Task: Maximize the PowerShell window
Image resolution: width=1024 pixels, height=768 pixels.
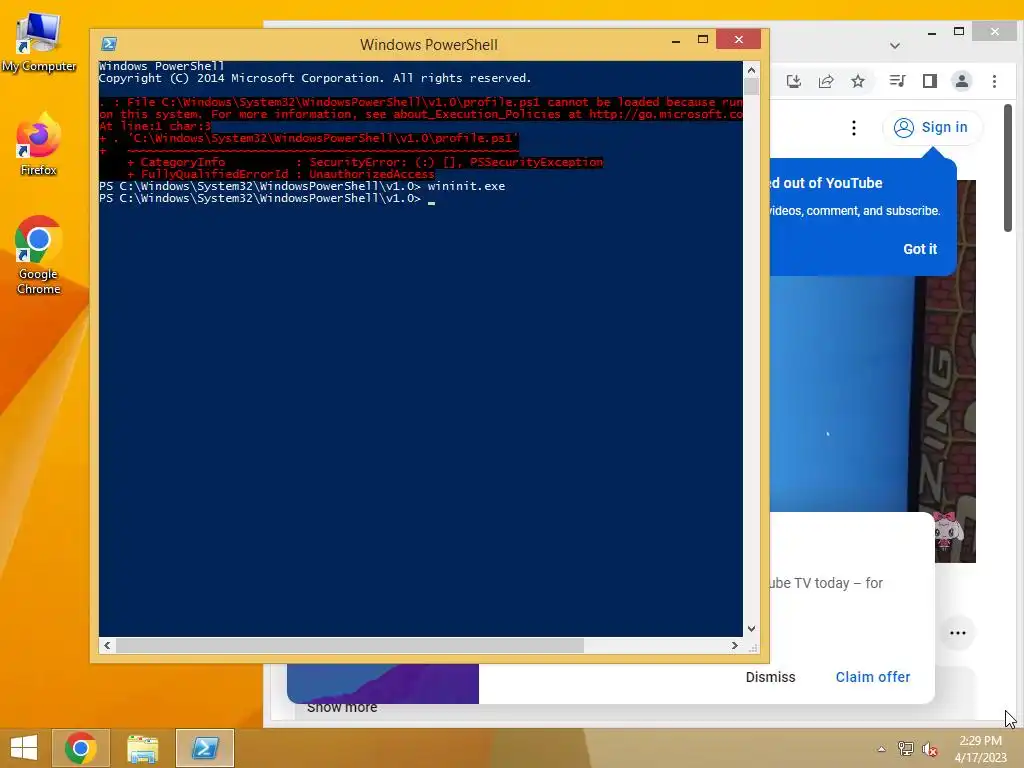Action: 703,40
